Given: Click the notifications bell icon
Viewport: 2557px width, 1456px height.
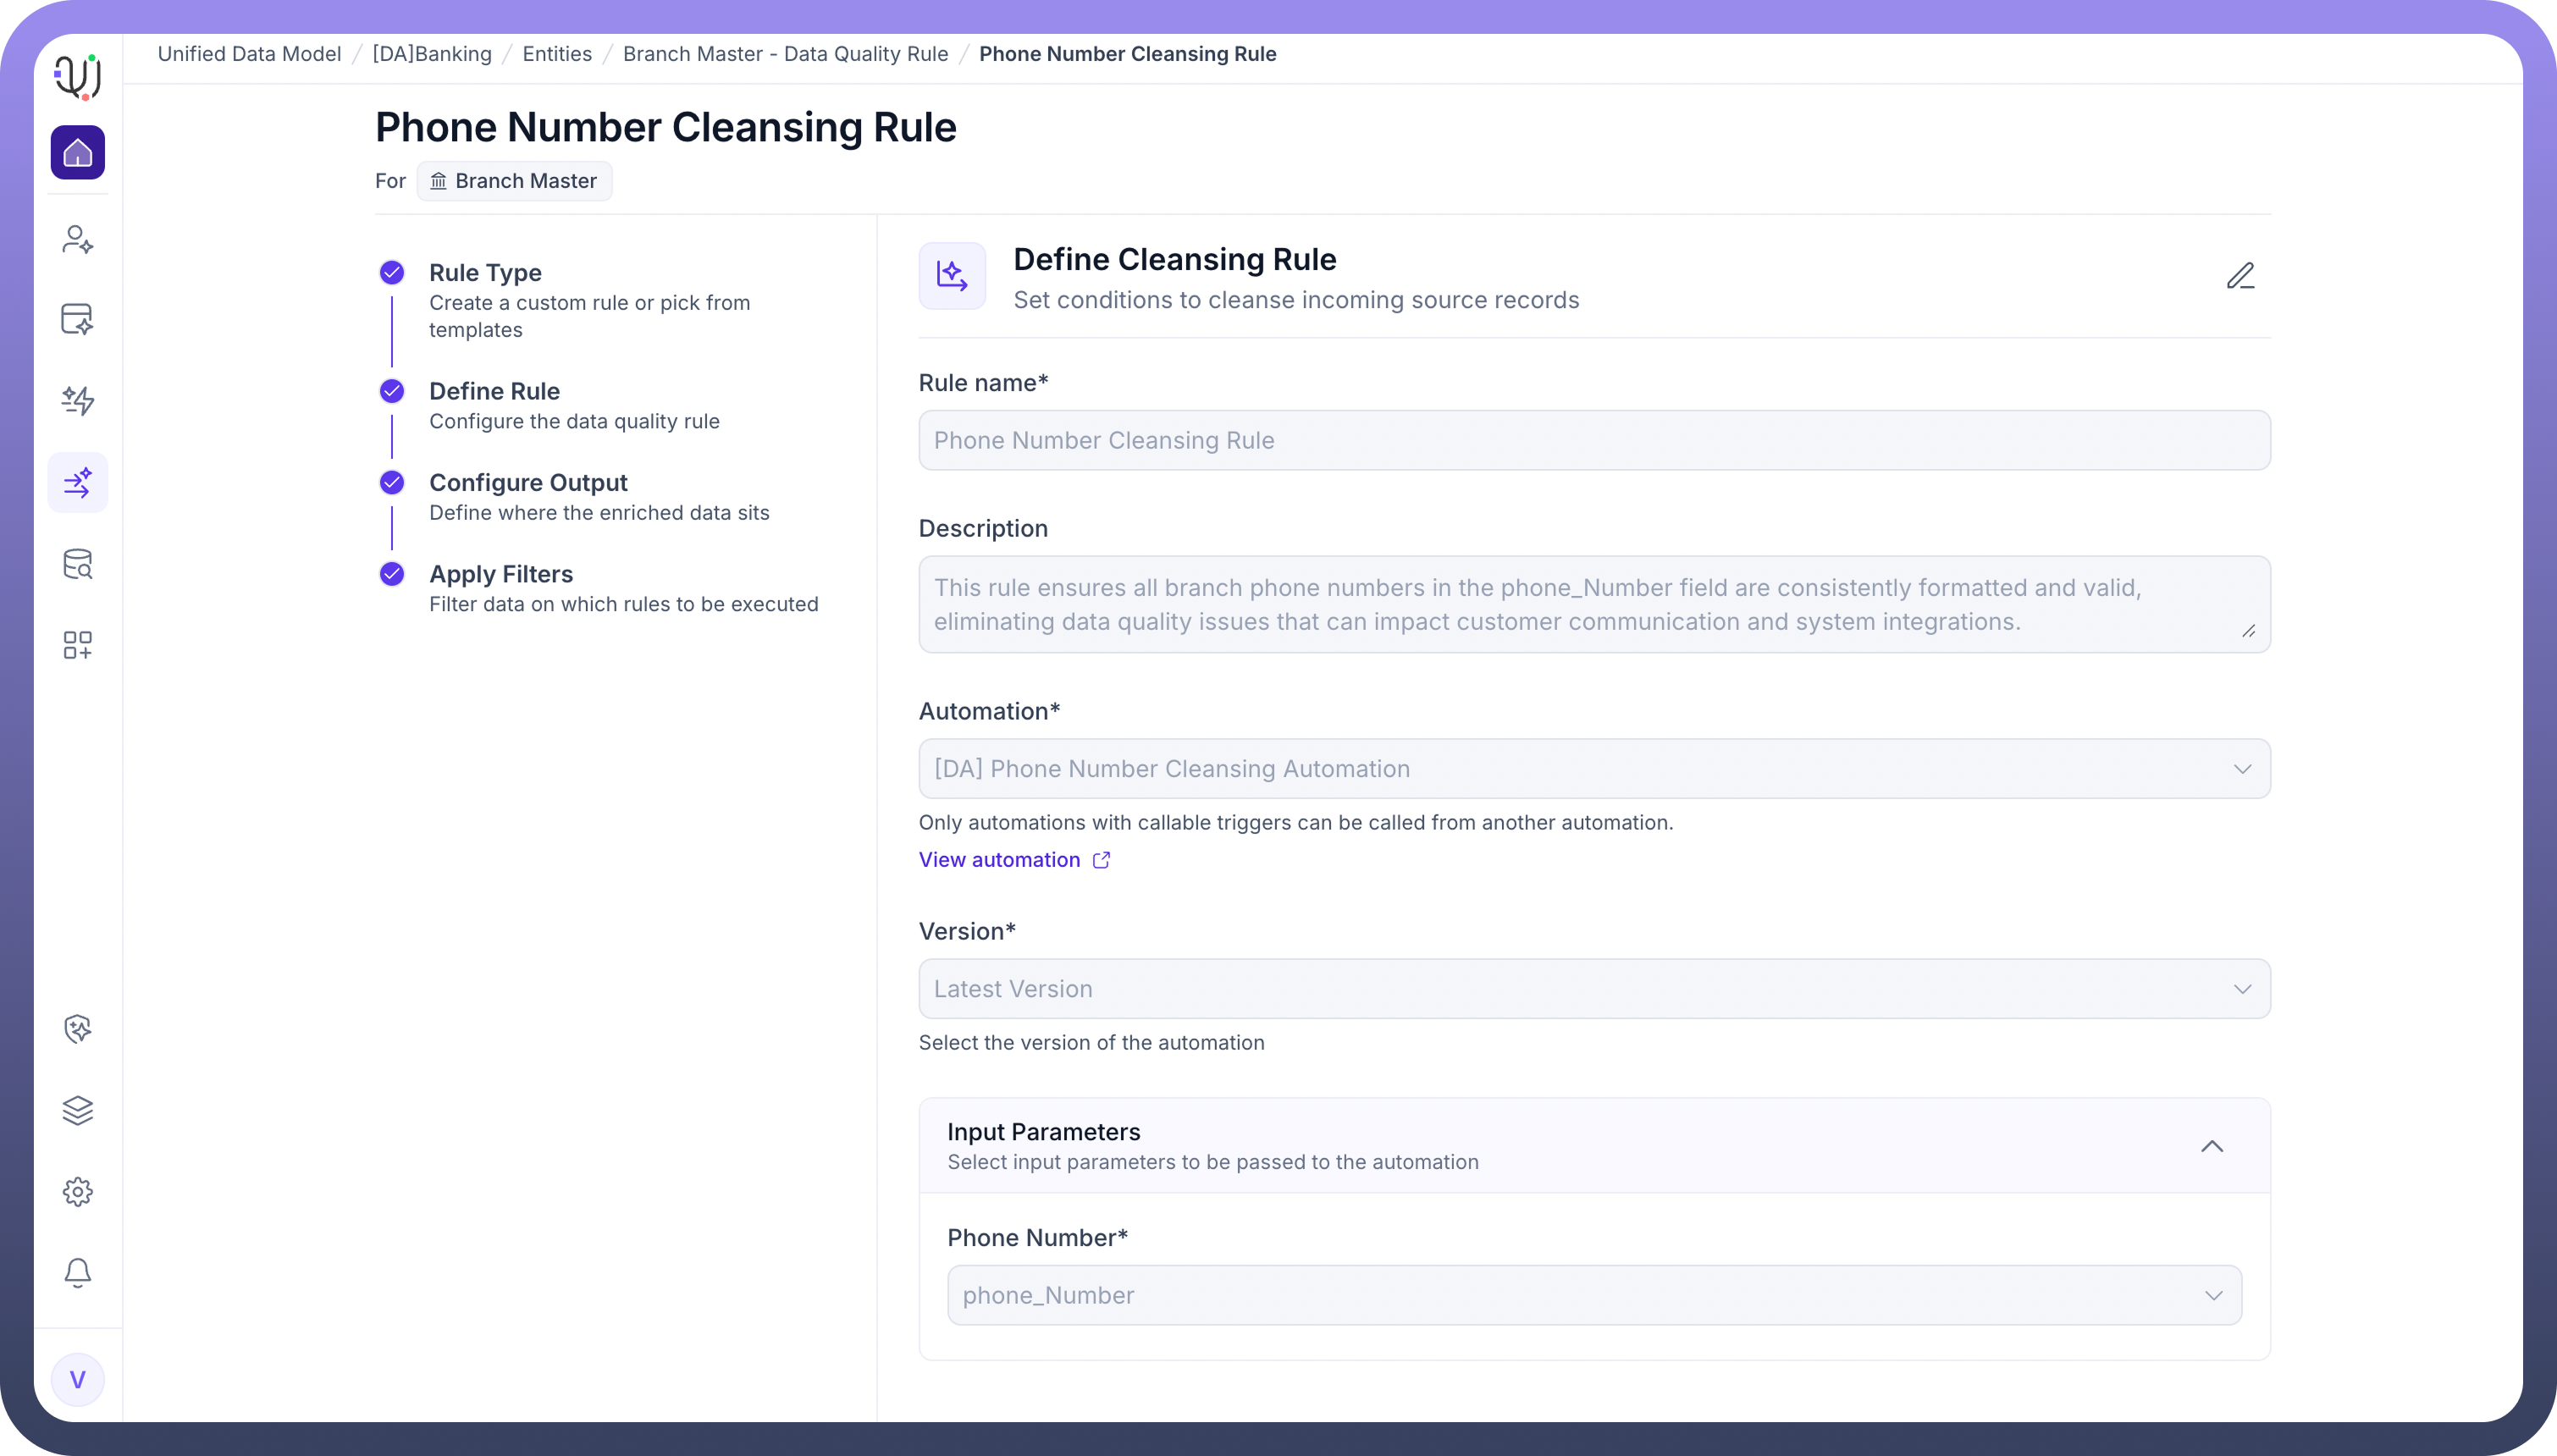Looking at the screenshot, I should [78, 1272].
